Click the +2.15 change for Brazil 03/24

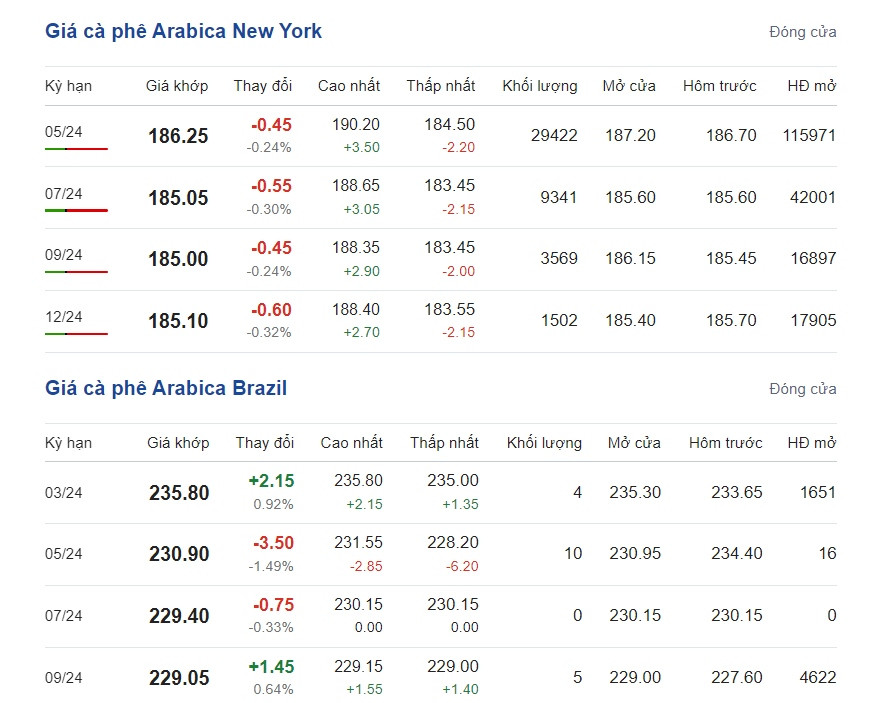(271, 481)
